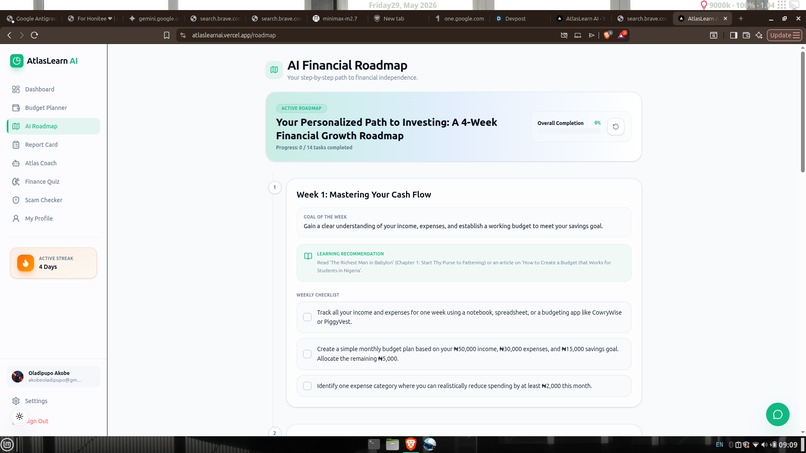The image size is (806, 453).
Task: Switch to gemini.google tab
Action: point(154,19)
